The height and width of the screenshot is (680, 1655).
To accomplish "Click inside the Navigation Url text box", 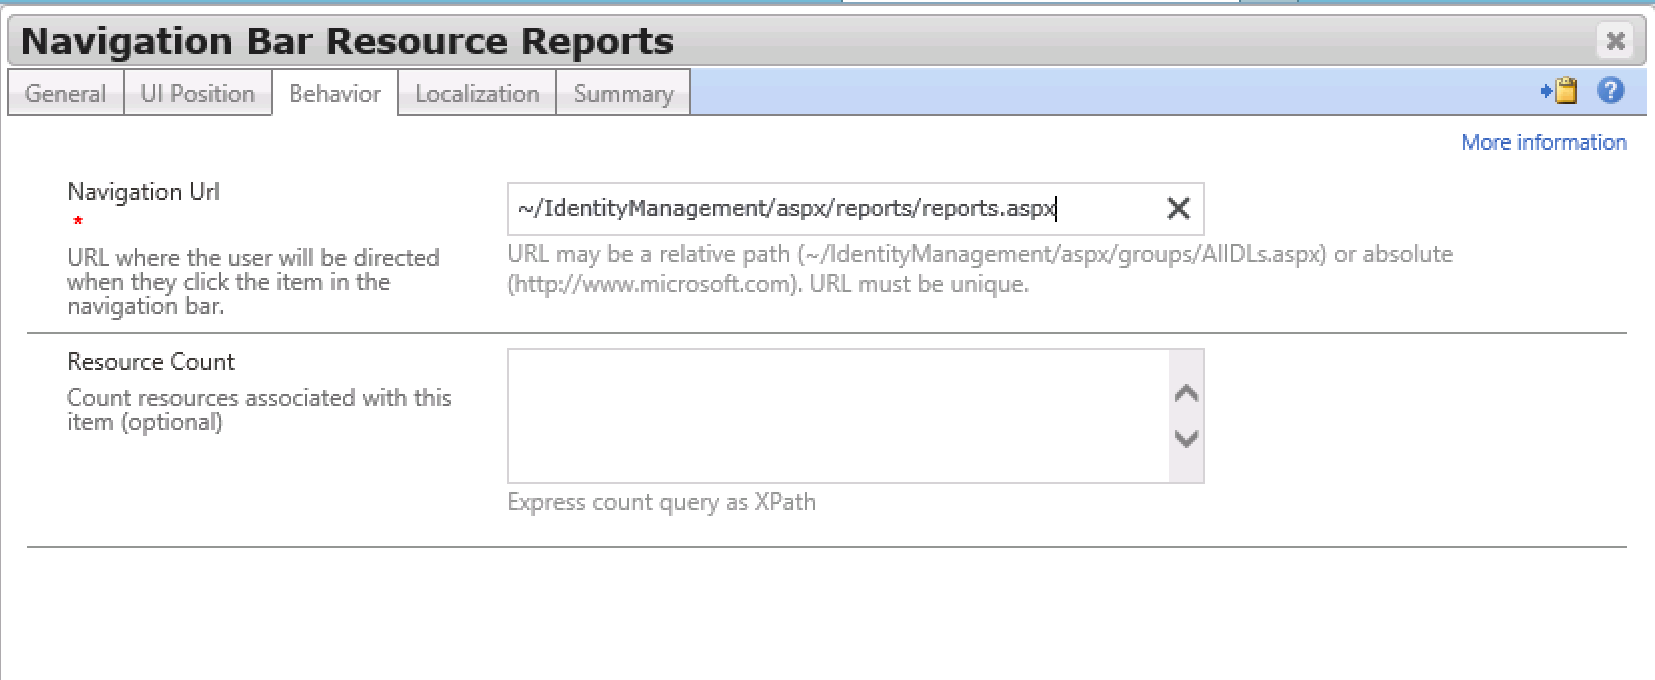I will tap(830, 208).
